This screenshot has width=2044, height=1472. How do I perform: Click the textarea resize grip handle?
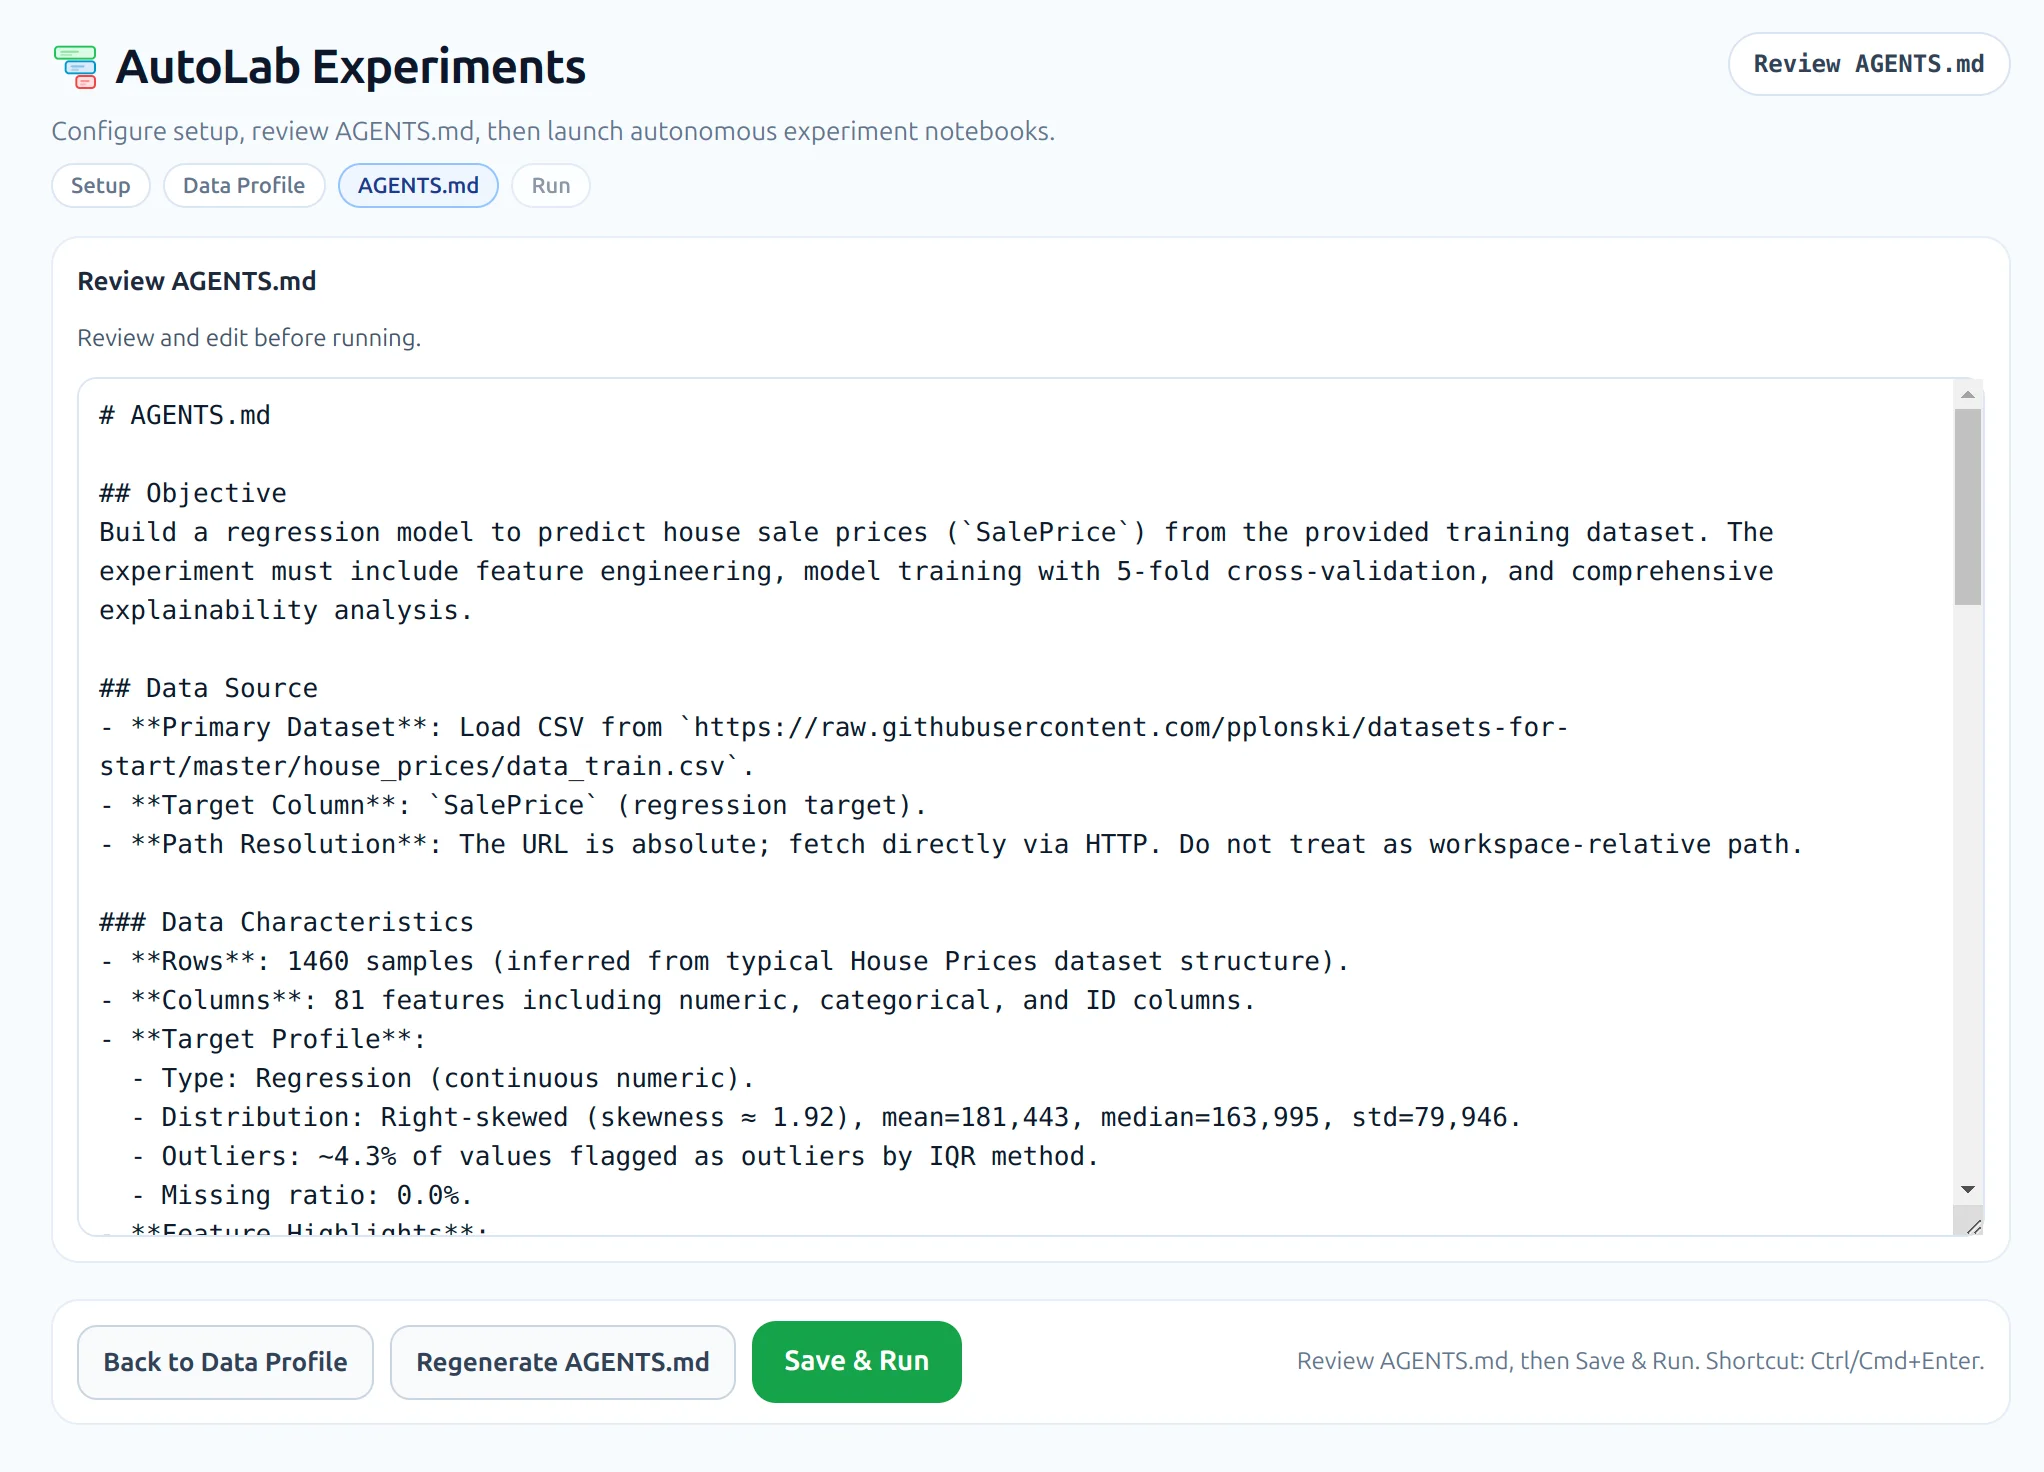pos(1973,1225)
